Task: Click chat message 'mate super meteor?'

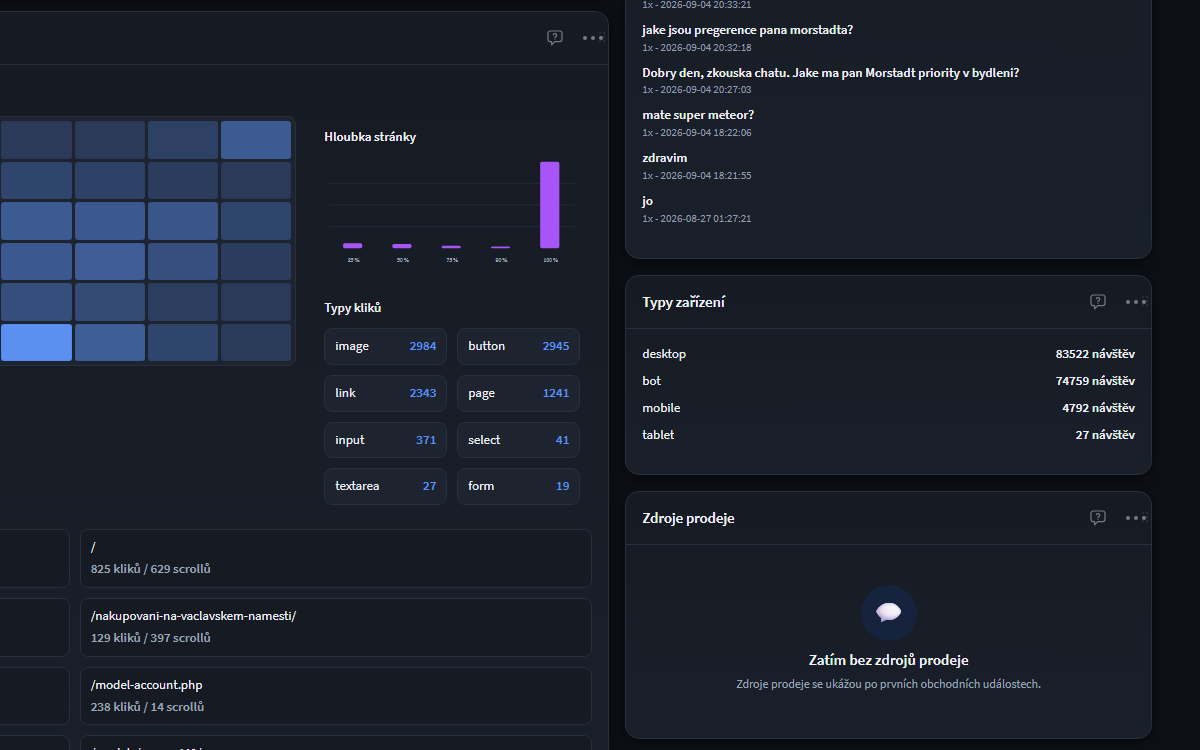Action: pyautogui.click(x=698, y=115)
